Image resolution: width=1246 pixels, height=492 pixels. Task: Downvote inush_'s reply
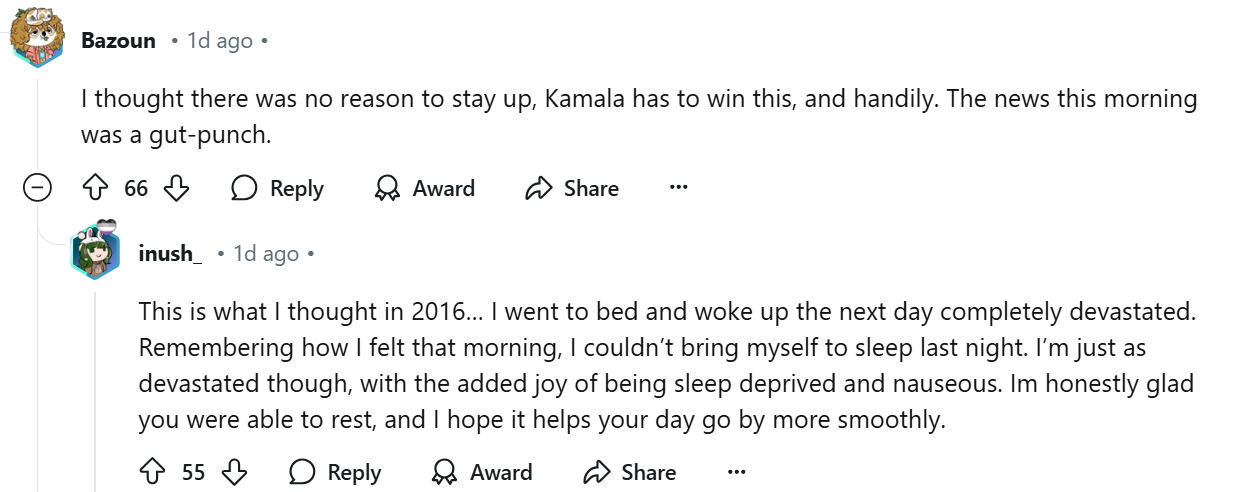tap(233, 472)
